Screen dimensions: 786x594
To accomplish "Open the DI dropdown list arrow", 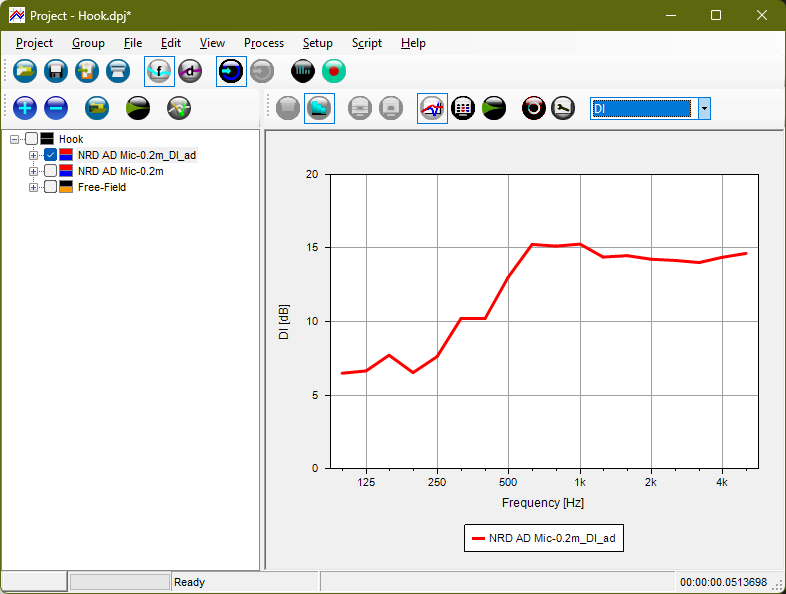I will point(704,108).
